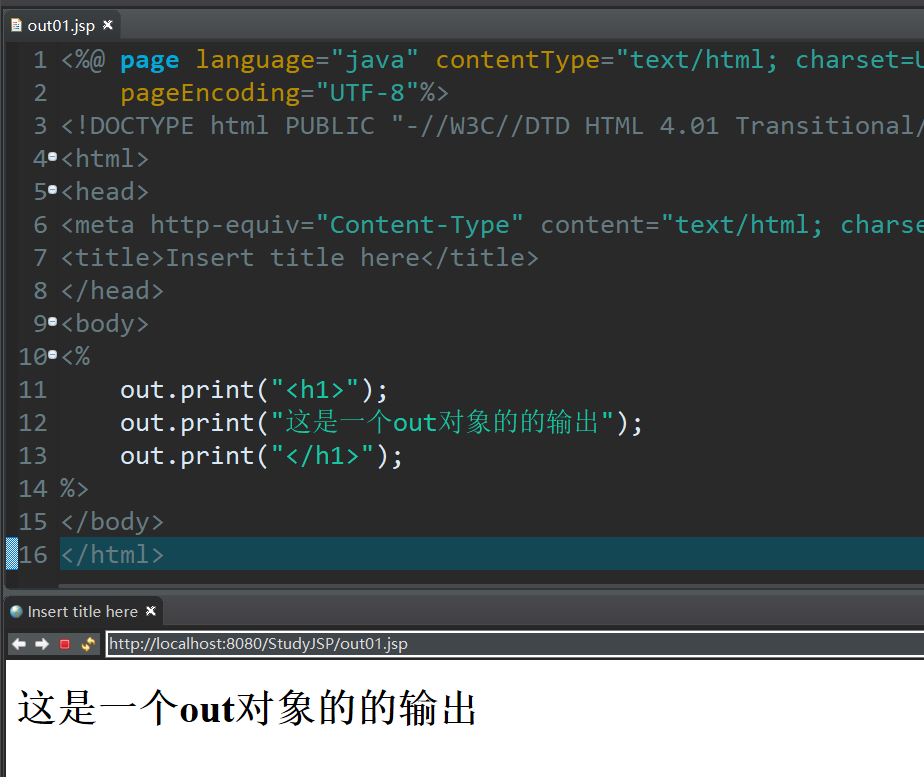Click the JSP file icon on out01.jsp tab
The width and height of the screenshot is (924, 777).
coord(16,25)
